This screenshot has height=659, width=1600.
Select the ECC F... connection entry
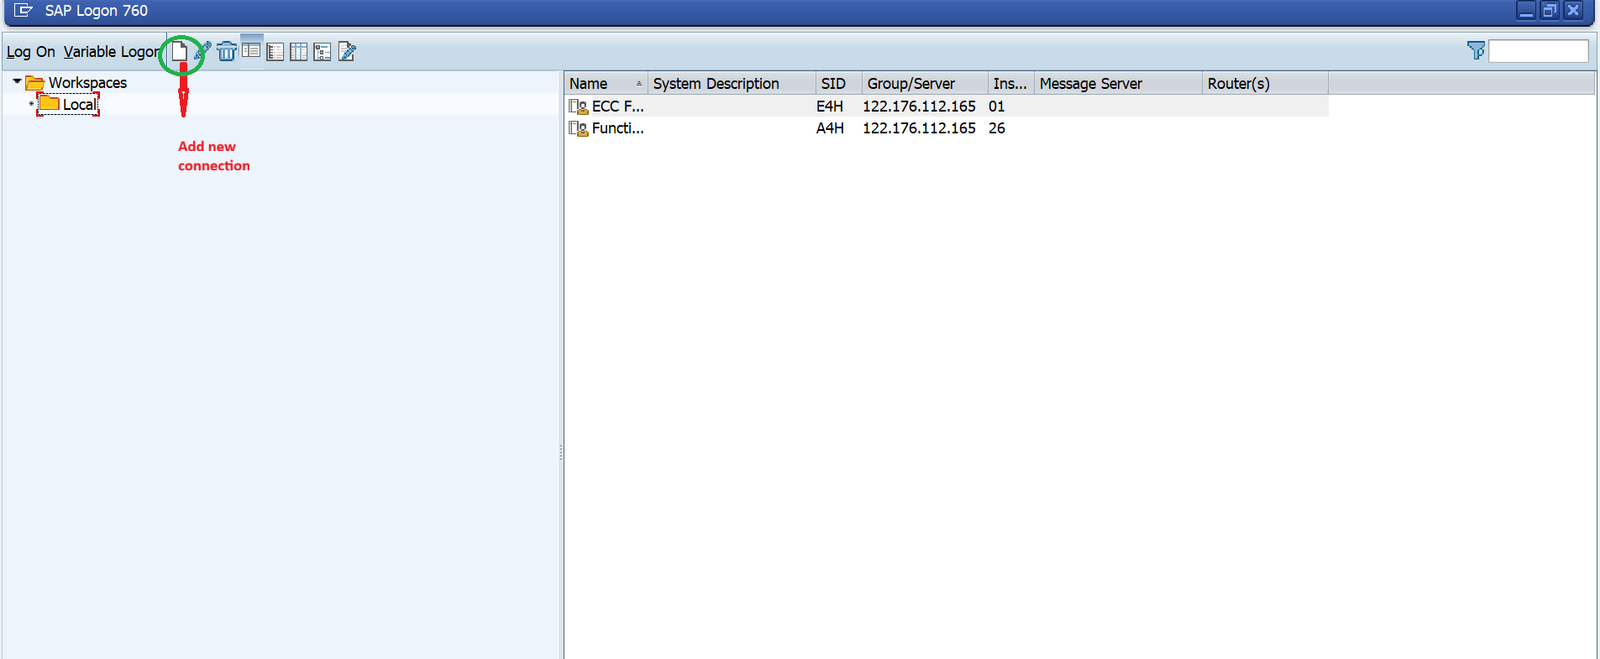(x=617, y=106)
